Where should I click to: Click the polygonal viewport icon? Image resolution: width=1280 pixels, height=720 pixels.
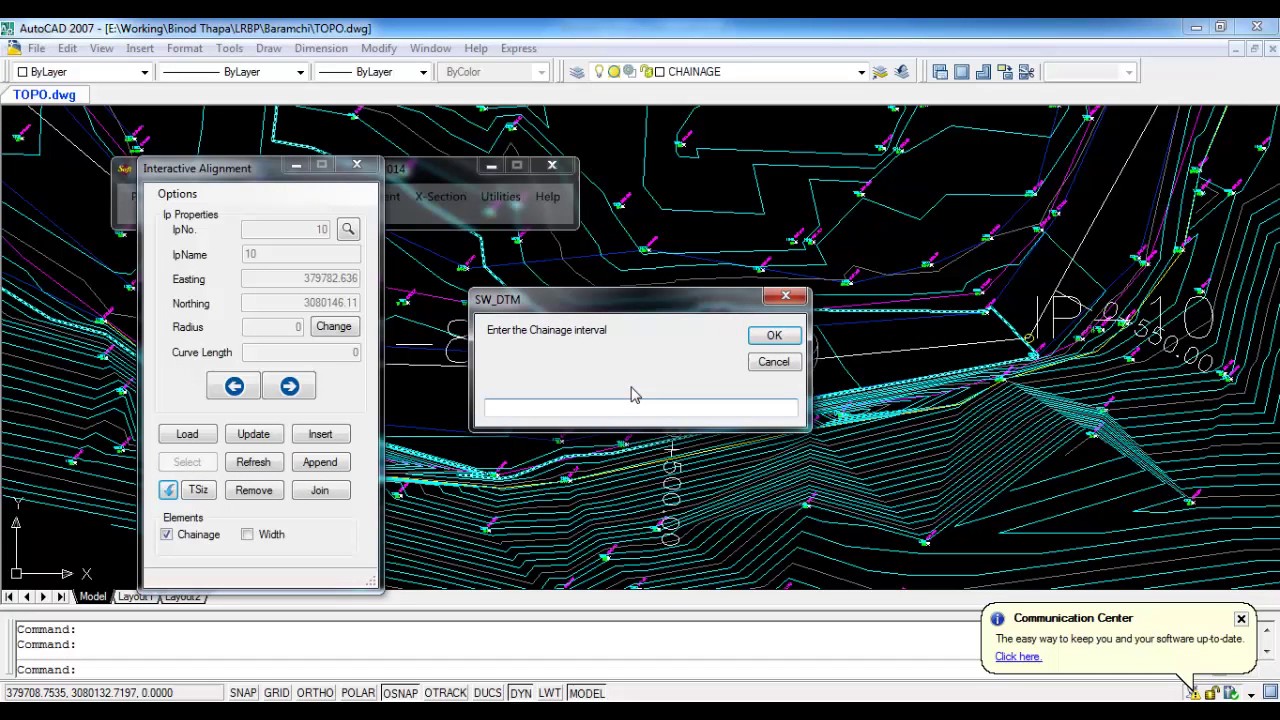[983, 72]
